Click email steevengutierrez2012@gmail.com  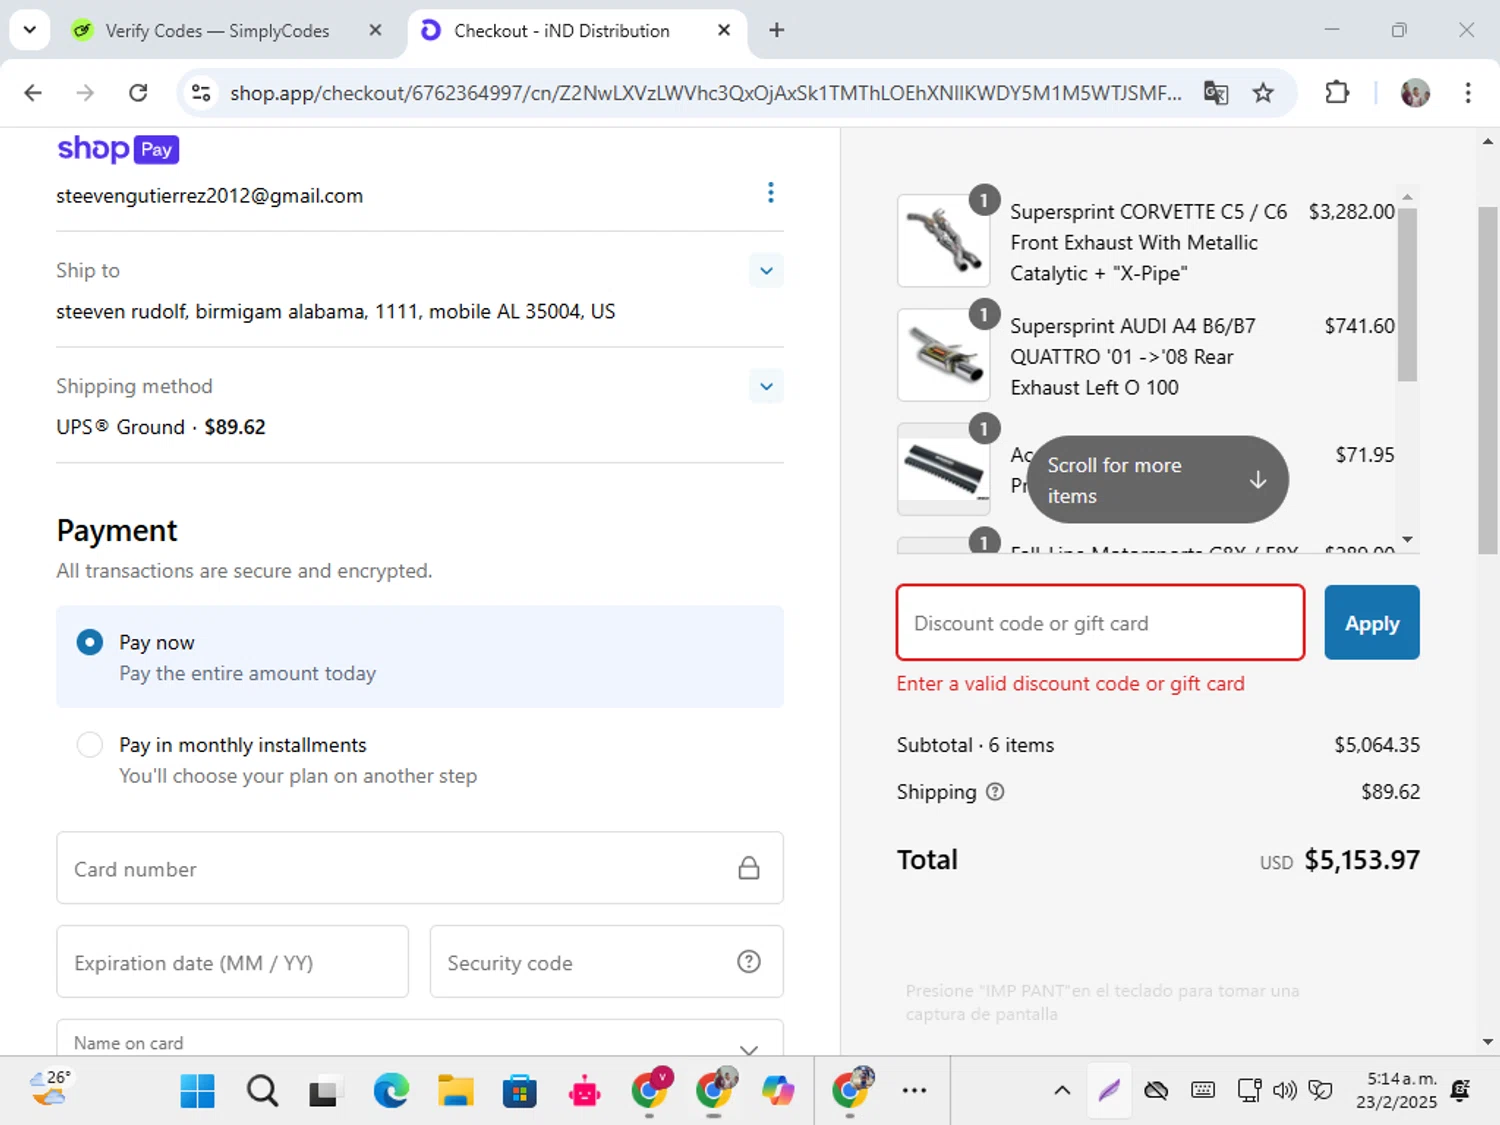(x=210, y=196)
